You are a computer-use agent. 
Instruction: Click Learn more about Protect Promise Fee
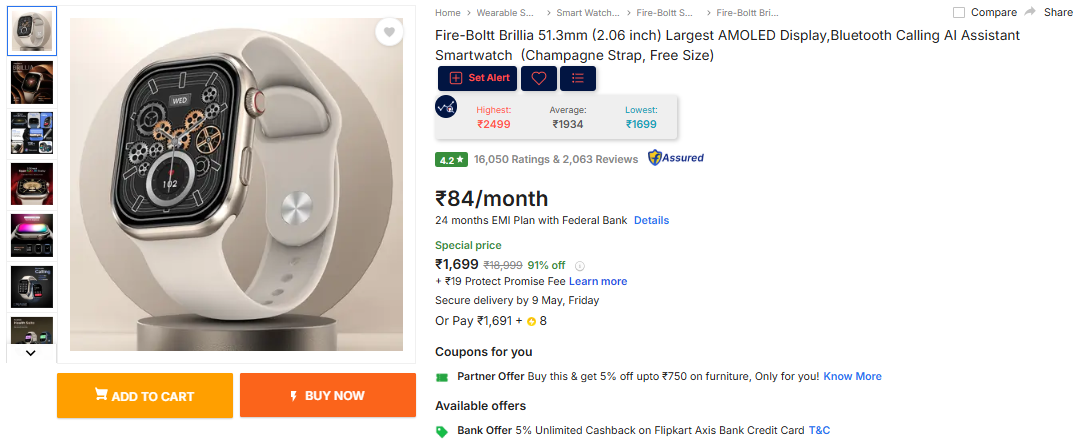tap(598, 282)
